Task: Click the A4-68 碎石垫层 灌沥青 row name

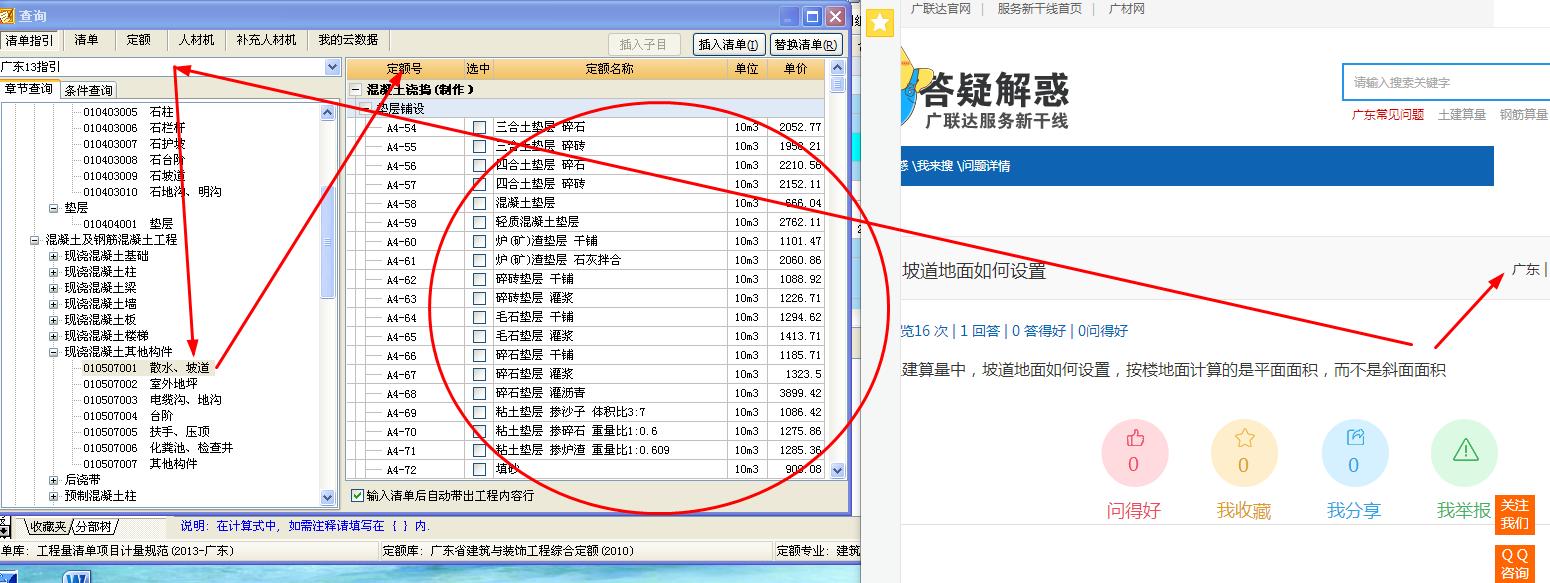Action: click(541, 393)
